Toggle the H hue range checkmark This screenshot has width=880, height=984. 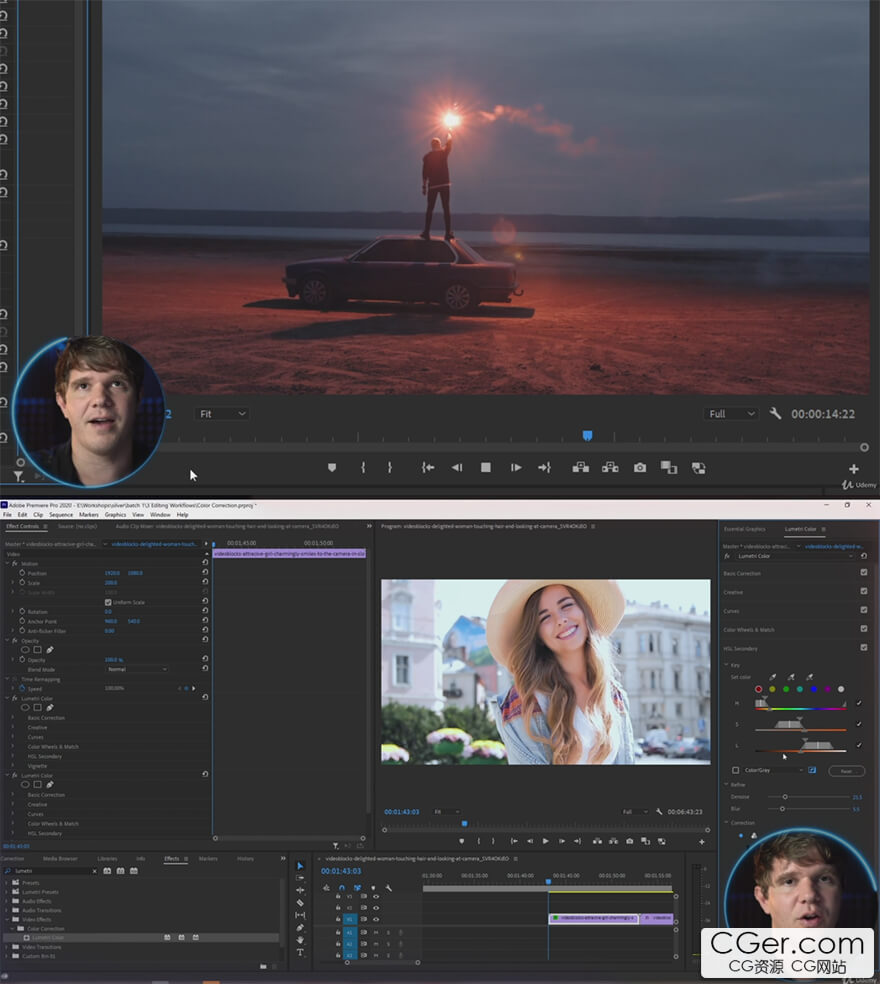pos(859,703)
